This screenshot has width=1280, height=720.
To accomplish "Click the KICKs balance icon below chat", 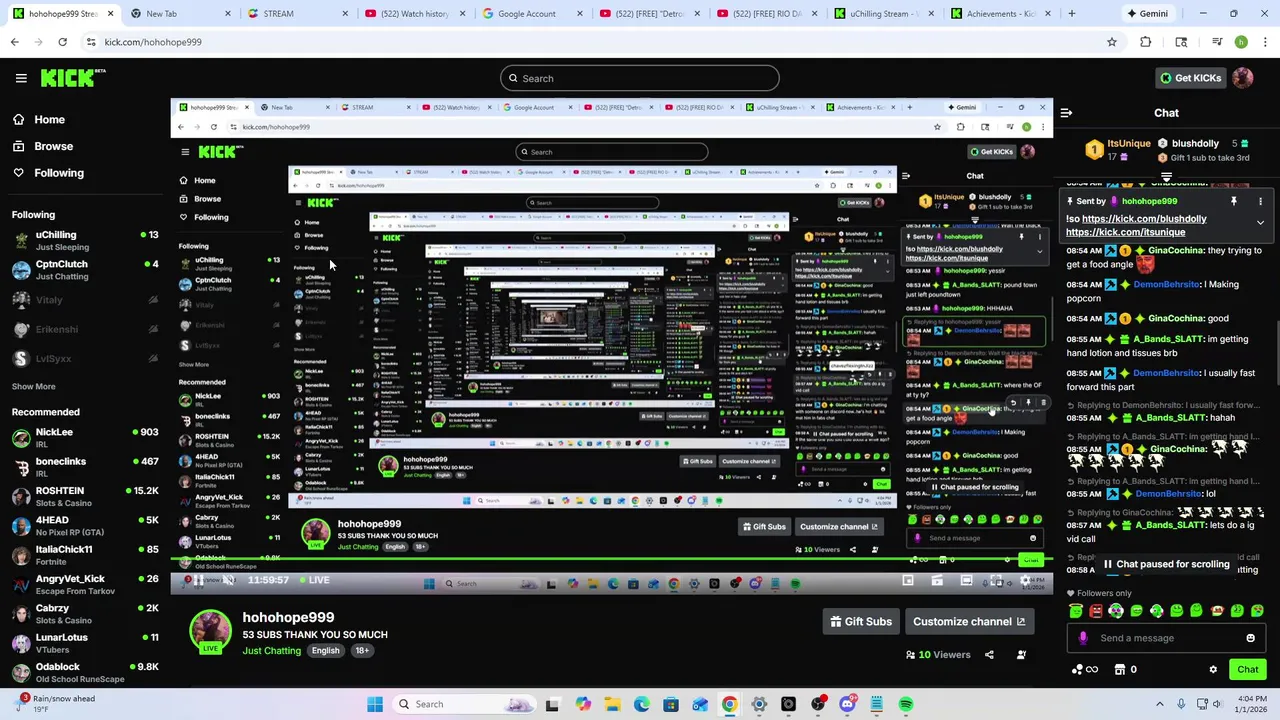I will click(1078, 670).
